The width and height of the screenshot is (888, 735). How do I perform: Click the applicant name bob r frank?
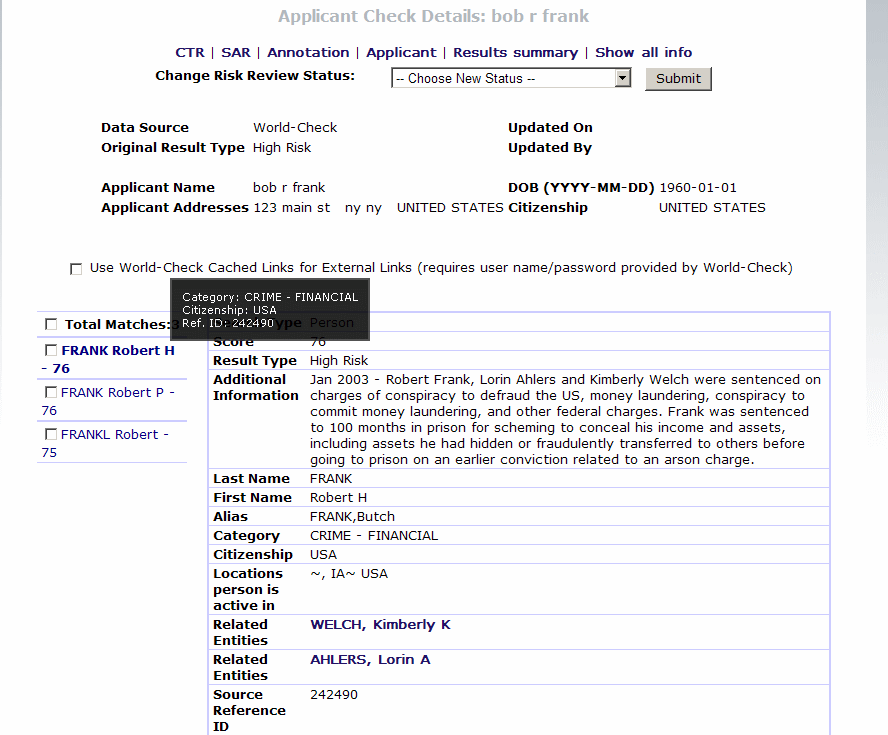coord(289,187)
